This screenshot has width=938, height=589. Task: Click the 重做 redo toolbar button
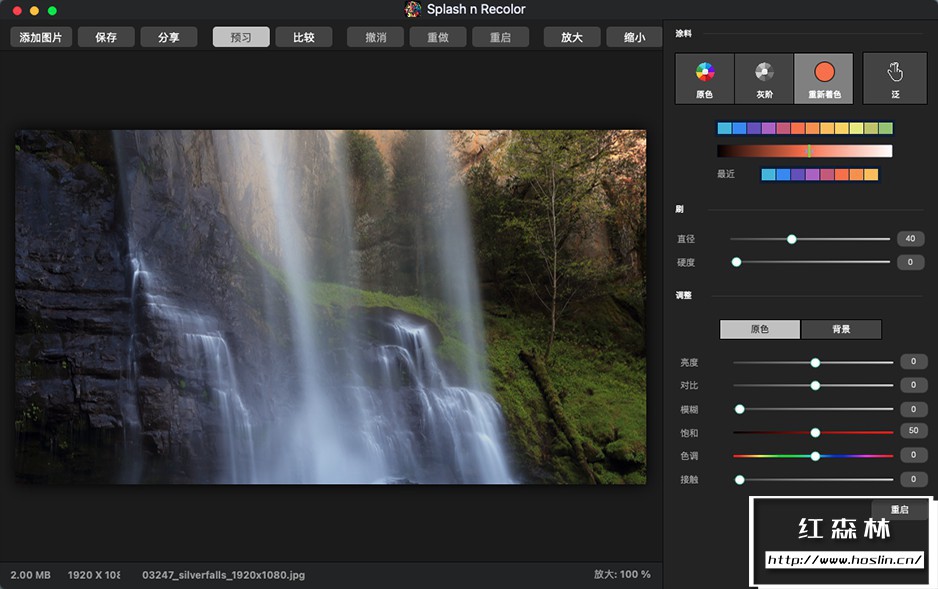point(438,37)
